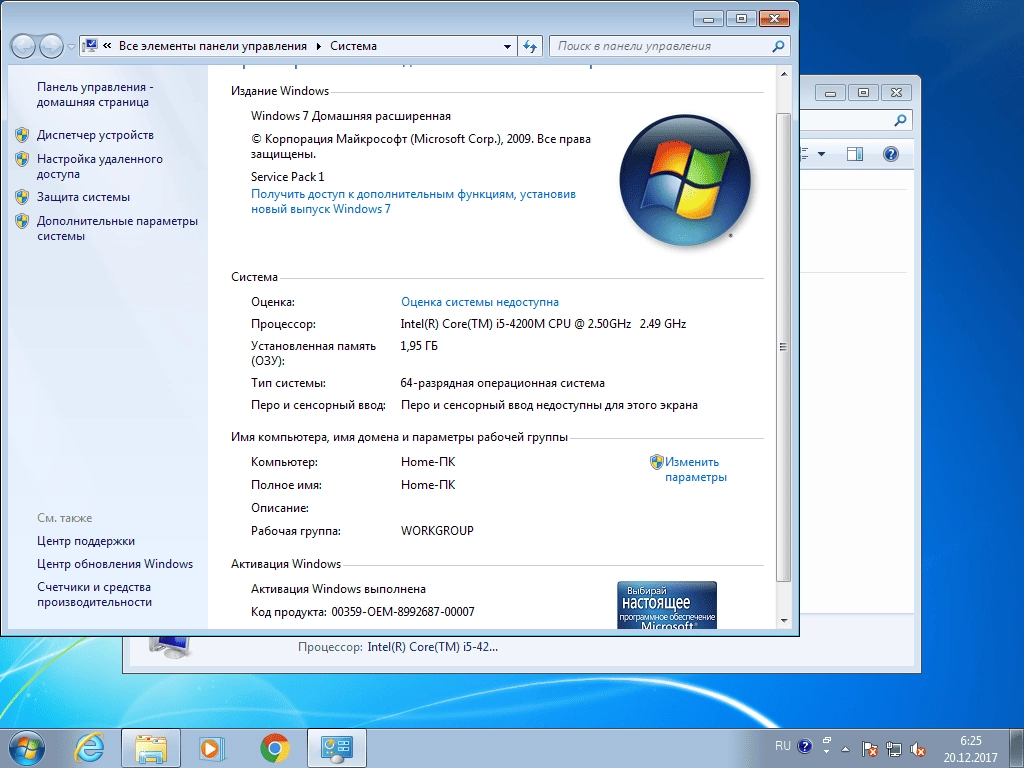Screen dimensions: 1024x768
Task: Launch Google Chrome from taskbar
Action: point(274,748)
